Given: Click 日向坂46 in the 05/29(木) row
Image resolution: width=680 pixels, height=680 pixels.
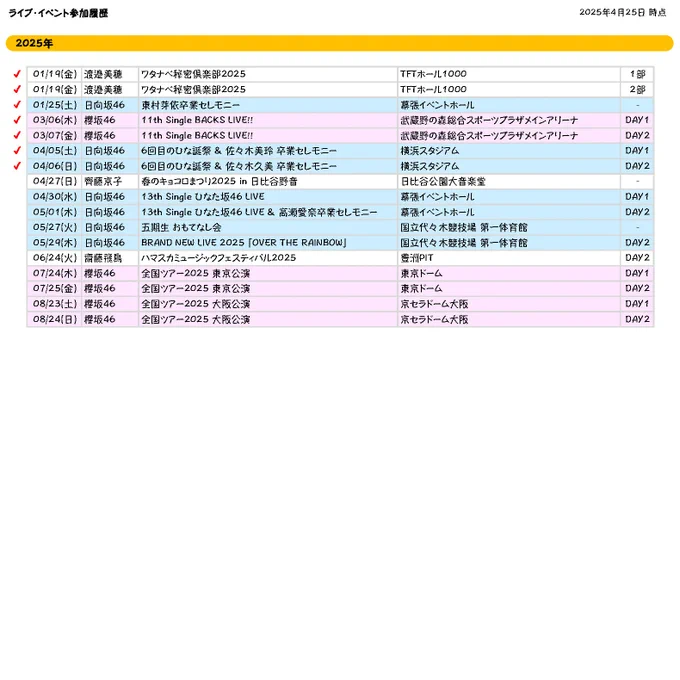Looking at the screenshot, I should click(x=105, y=242).
